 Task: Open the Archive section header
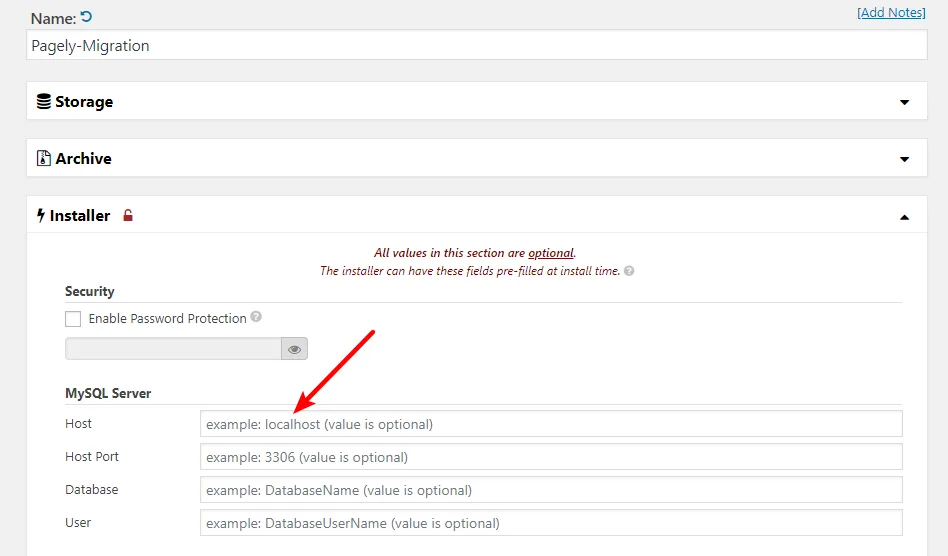click(476, 158)
